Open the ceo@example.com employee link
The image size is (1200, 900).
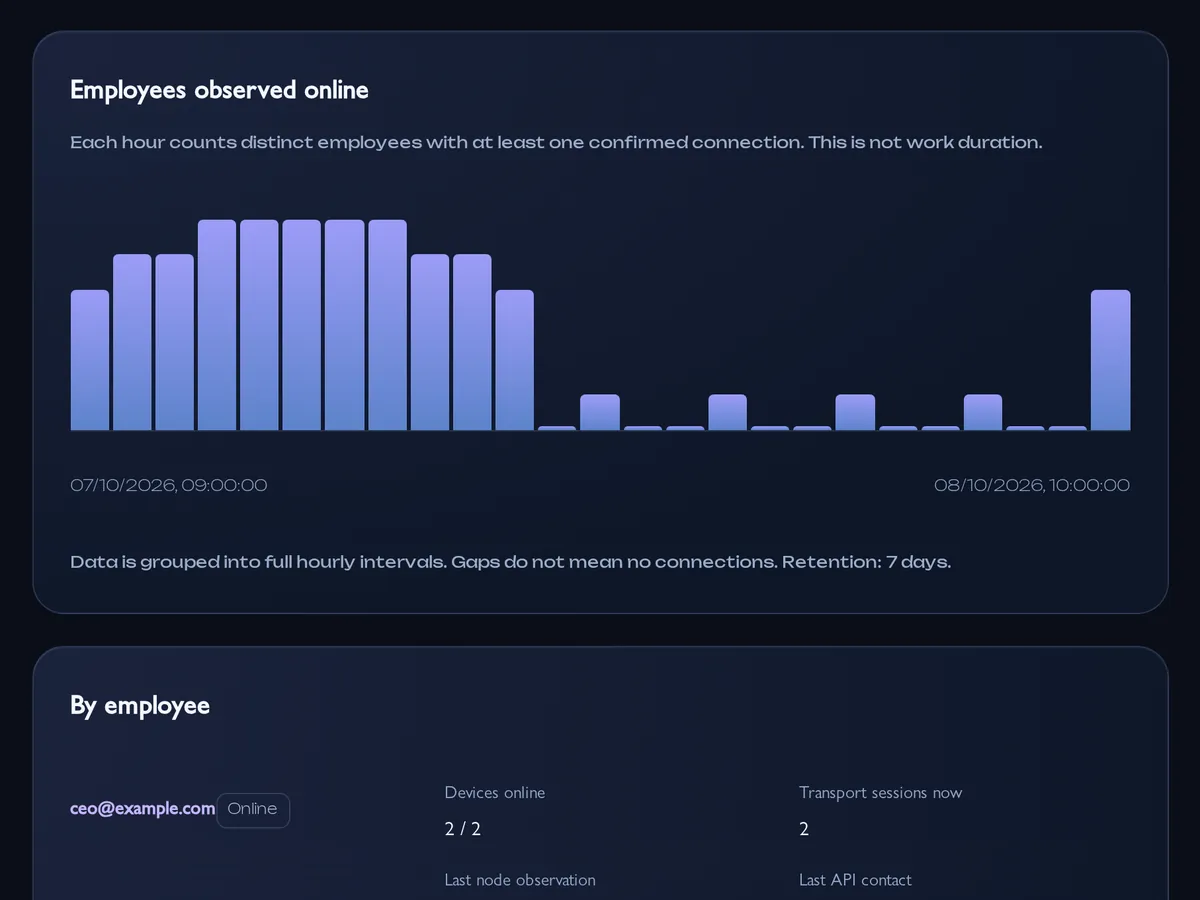point(142,809)
